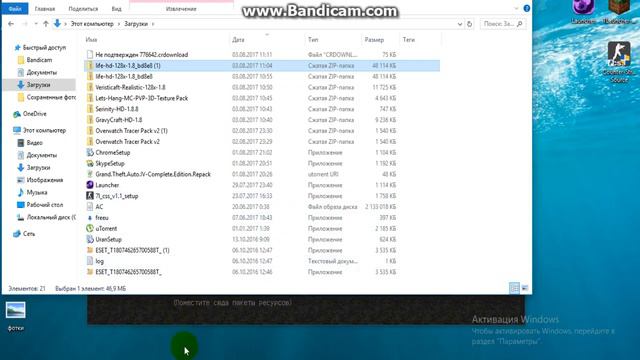Click the Up one level arrow
Screen dimensions: 640x360
click(46, 24)
